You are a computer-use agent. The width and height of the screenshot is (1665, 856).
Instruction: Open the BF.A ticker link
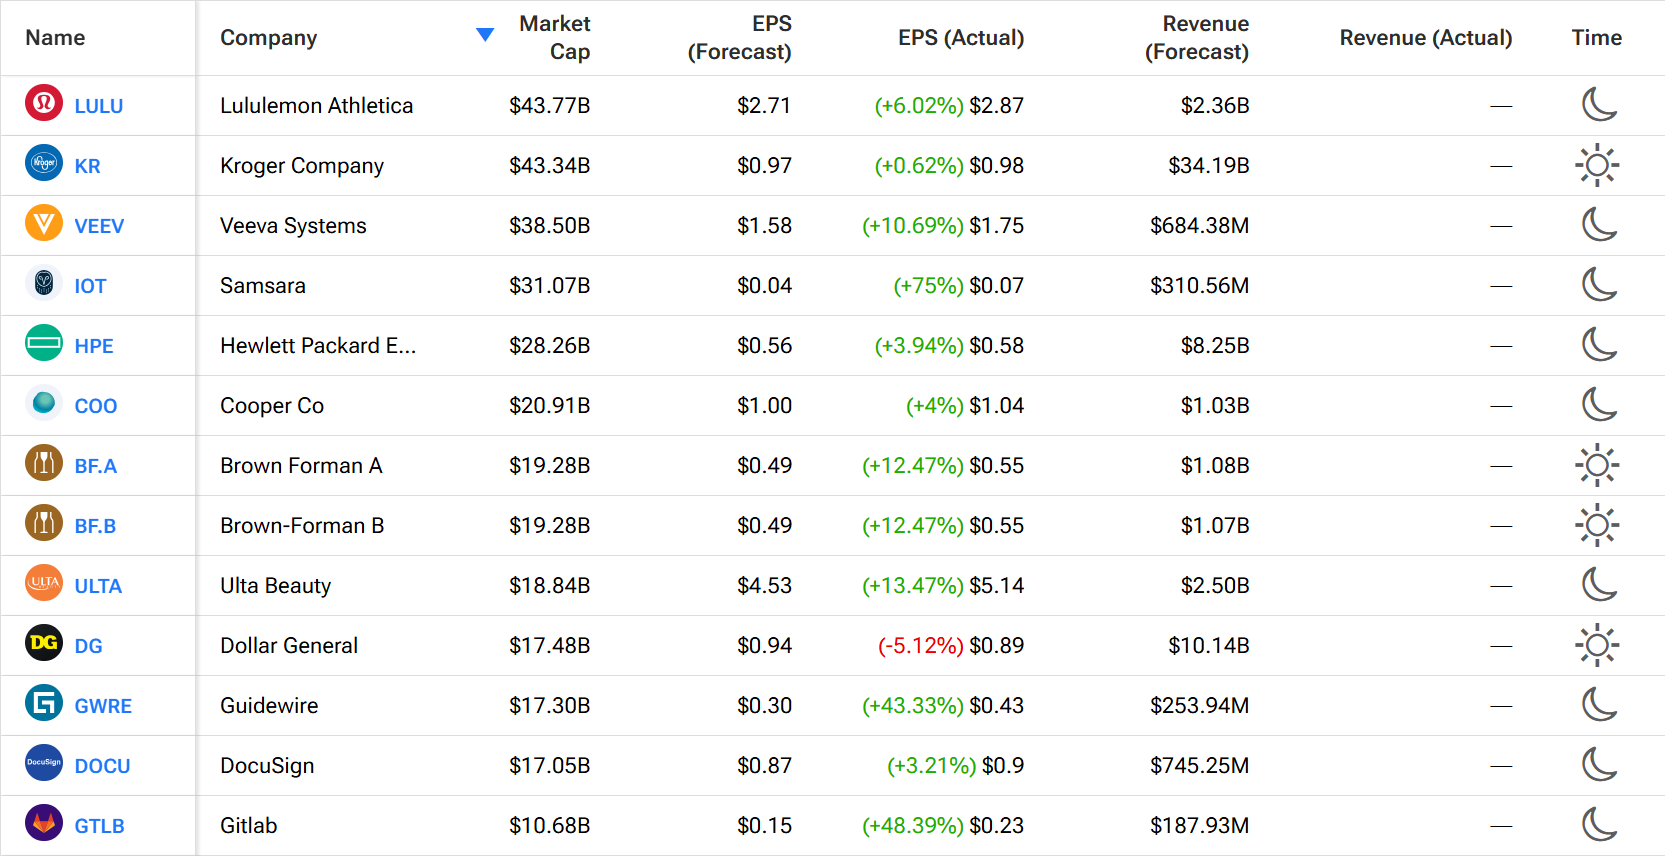(x=96, y=466)
